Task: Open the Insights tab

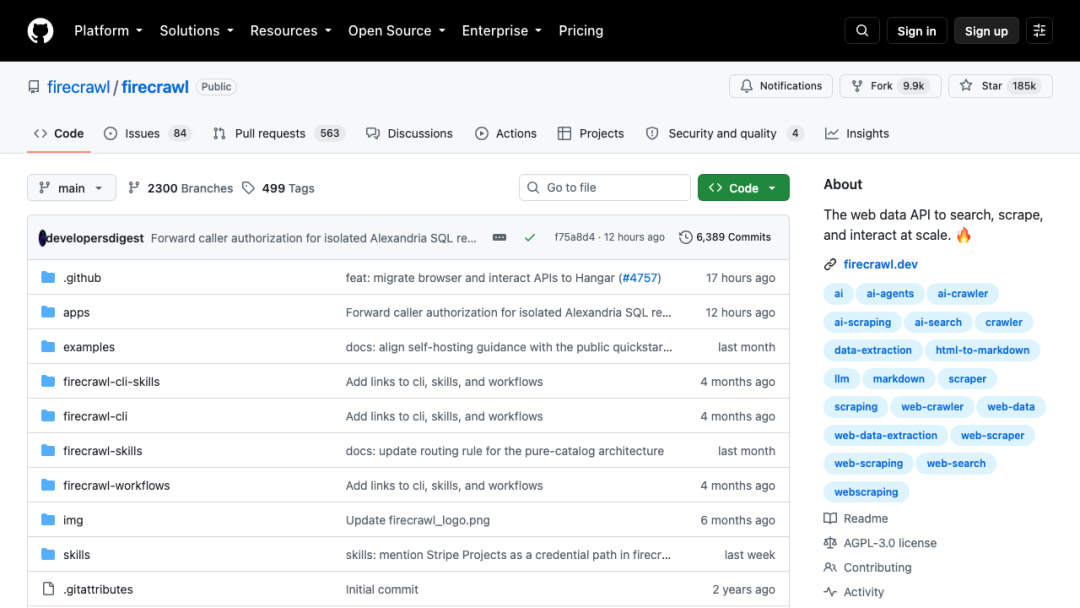Action: coord(857,134)
